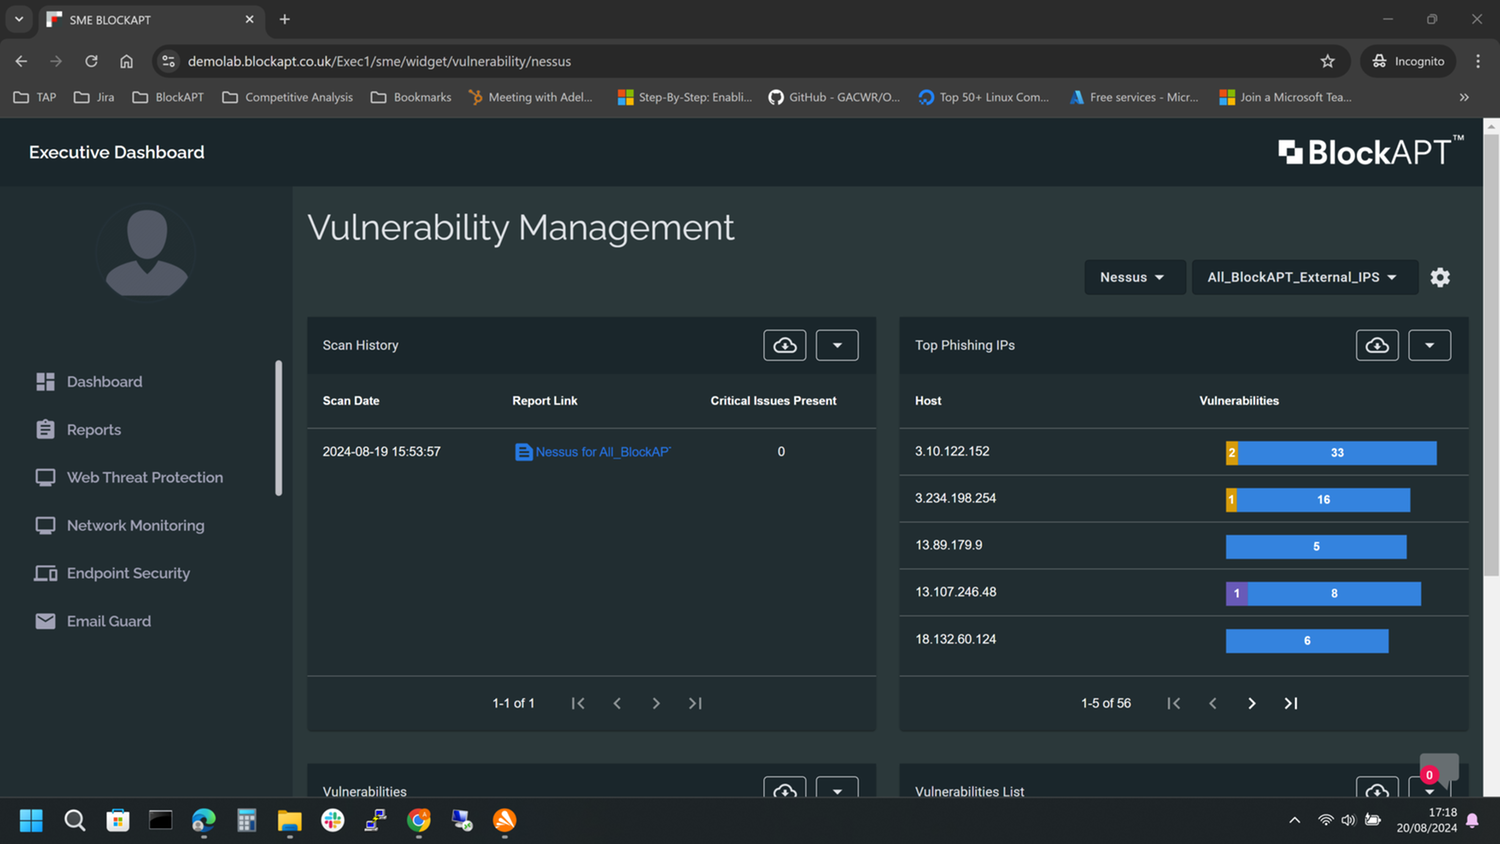1500x844 pixels.
Task: Open the BlockAPT bookmarks folder
Action: click(x=168, y=97)
